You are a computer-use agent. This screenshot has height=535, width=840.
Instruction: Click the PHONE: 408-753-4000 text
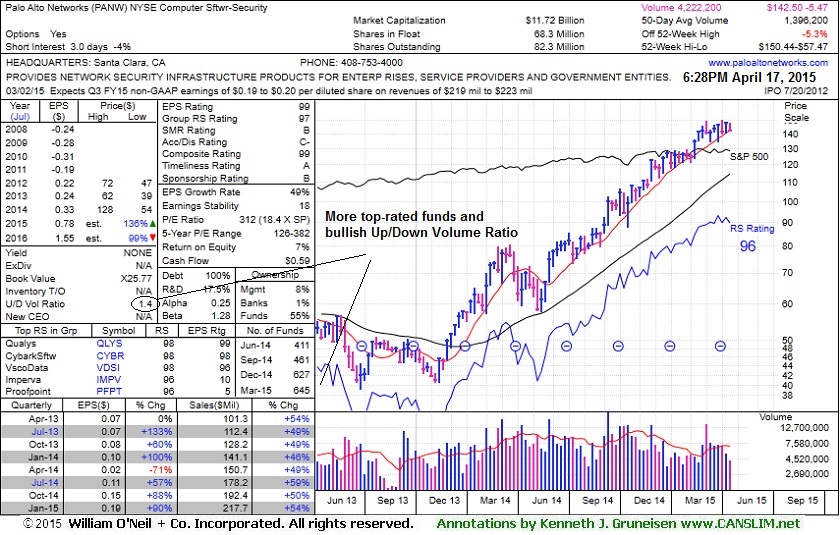tap(351, 63)
